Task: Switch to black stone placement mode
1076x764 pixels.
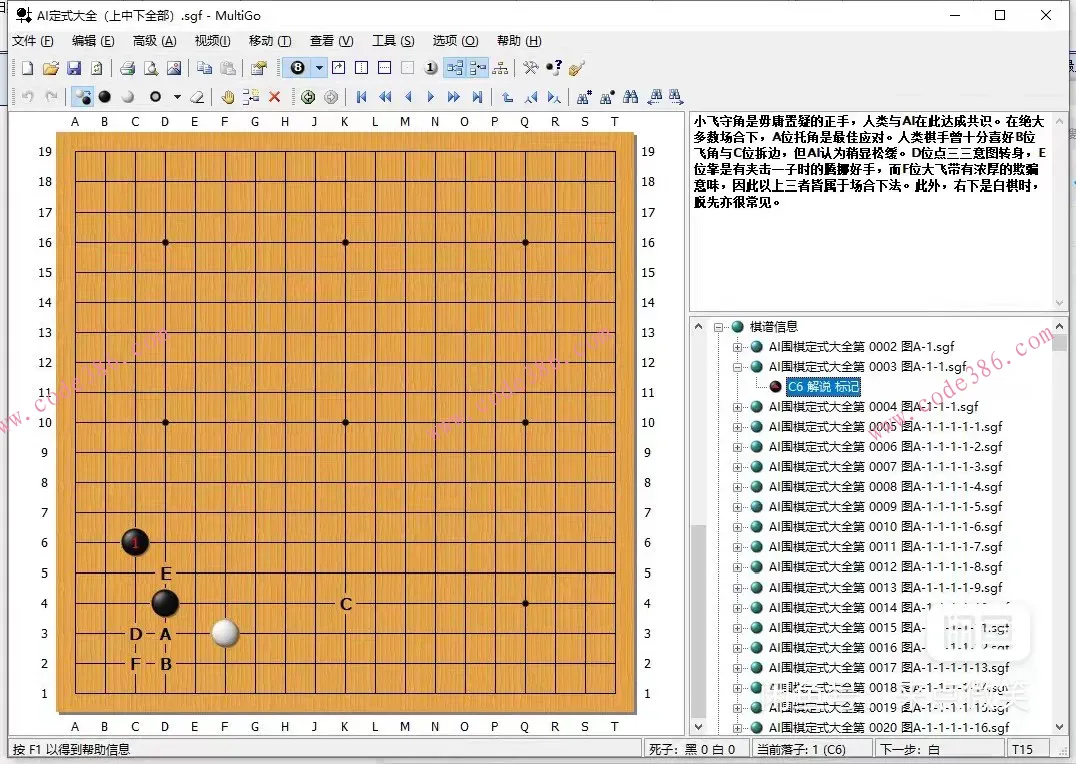Action: point(104,97)
